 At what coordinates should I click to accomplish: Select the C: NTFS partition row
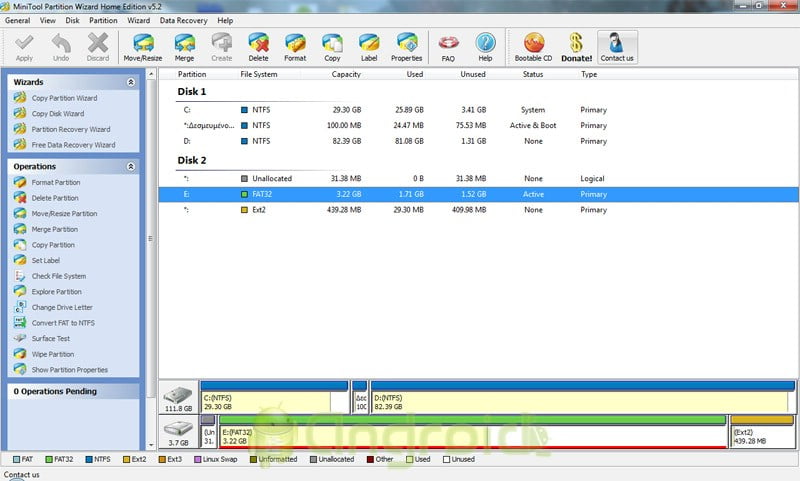(x=478, y=110)
